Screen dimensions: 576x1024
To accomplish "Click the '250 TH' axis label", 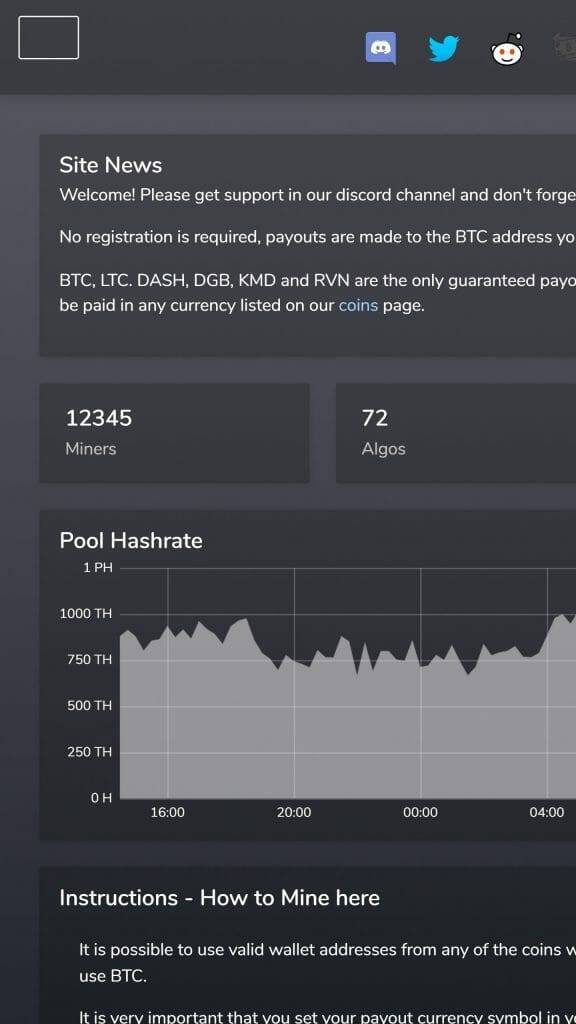I will [89, 752].
